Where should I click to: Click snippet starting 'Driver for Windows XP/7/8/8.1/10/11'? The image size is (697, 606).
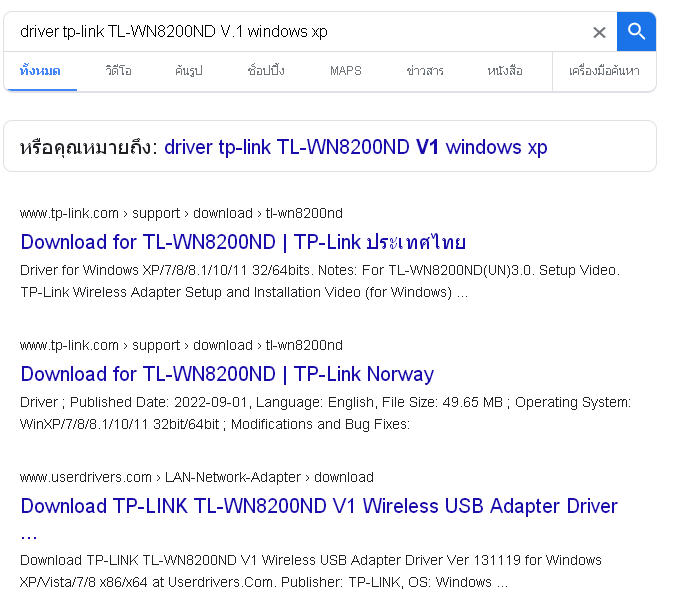pyautogui.click(x=320, y=281)
